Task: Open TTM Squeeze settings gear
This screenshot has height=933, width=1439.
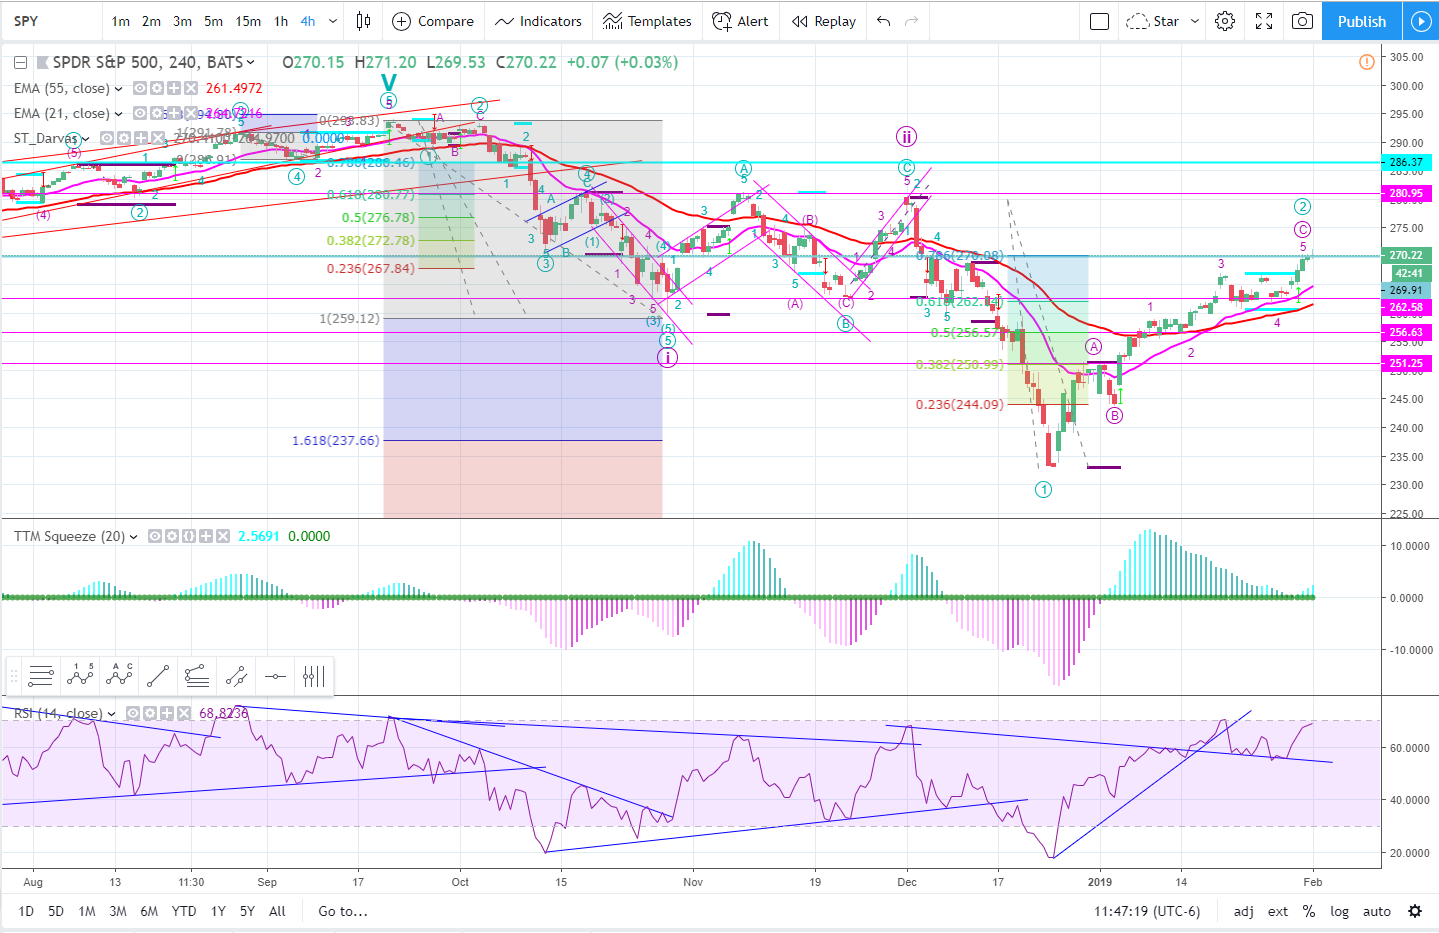Action: coord(171,536)
